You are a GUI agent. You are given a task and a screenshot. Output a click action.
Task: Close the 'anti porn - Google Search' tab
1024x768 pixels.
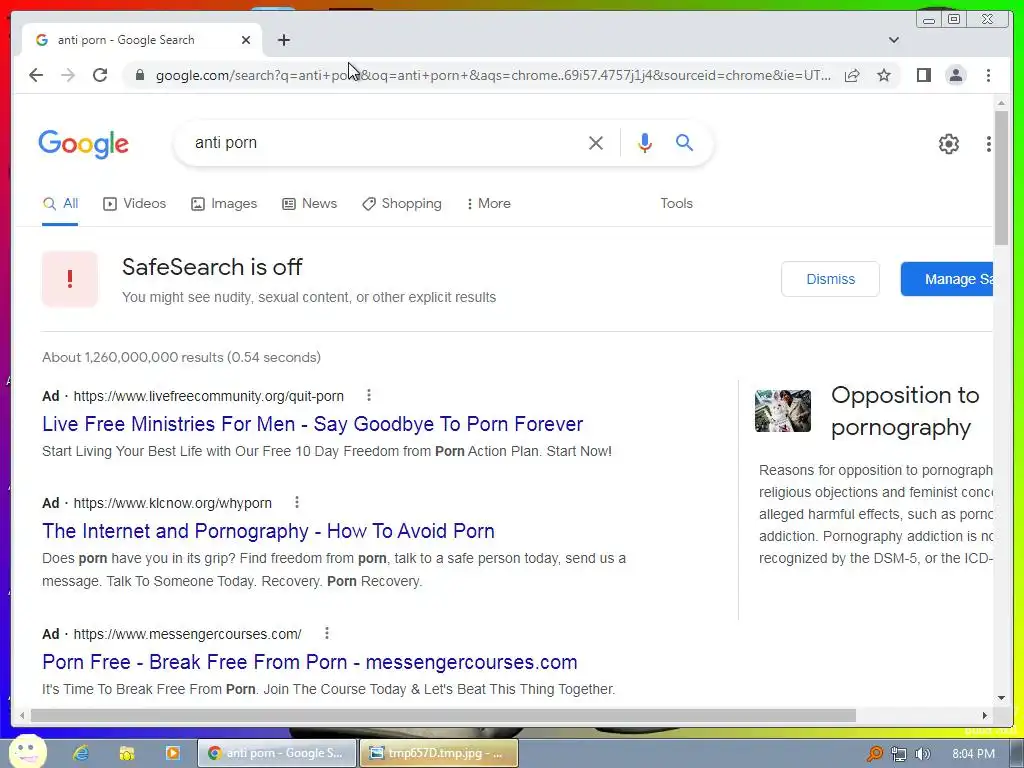(x=246, y=40)
